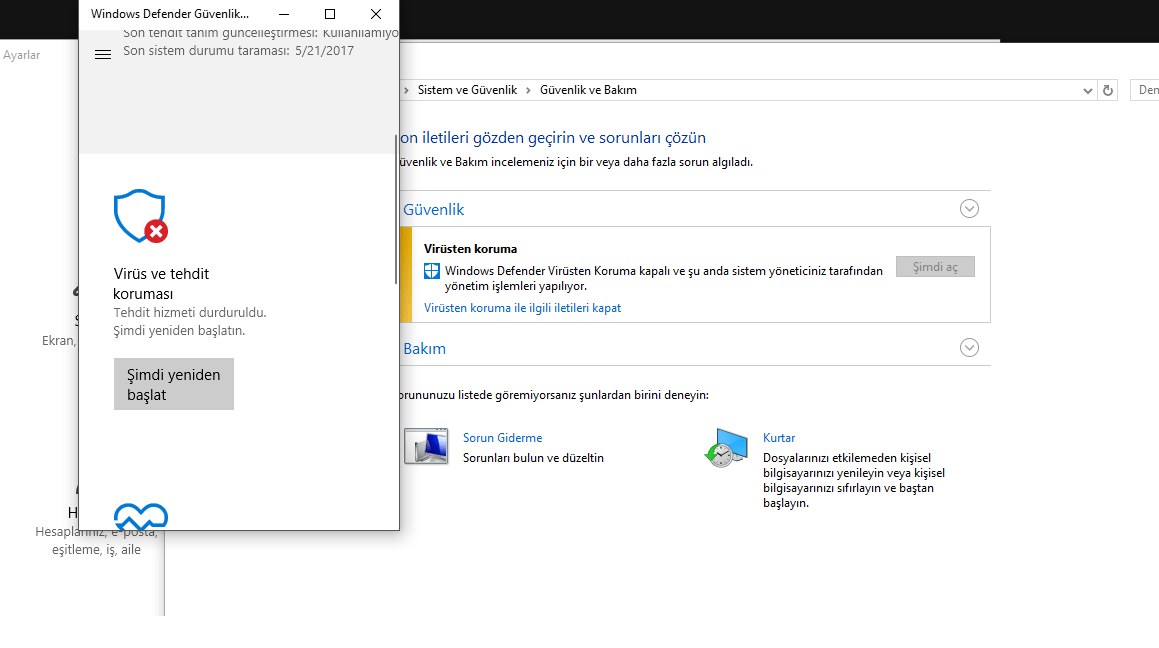Refresh the Control Panel address bar
Screen dimensions: 1159x648
coord(1107,90)
